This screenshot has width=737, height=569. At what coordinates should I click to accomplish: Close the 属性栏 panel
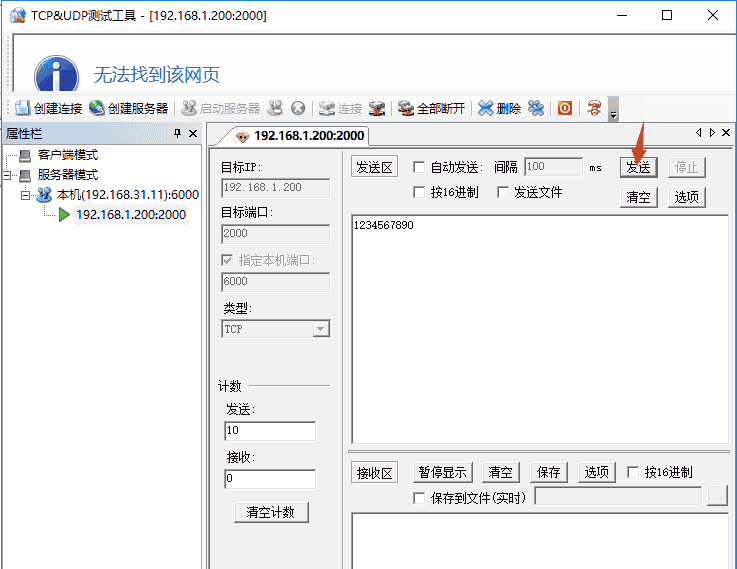tap(193, 133)
